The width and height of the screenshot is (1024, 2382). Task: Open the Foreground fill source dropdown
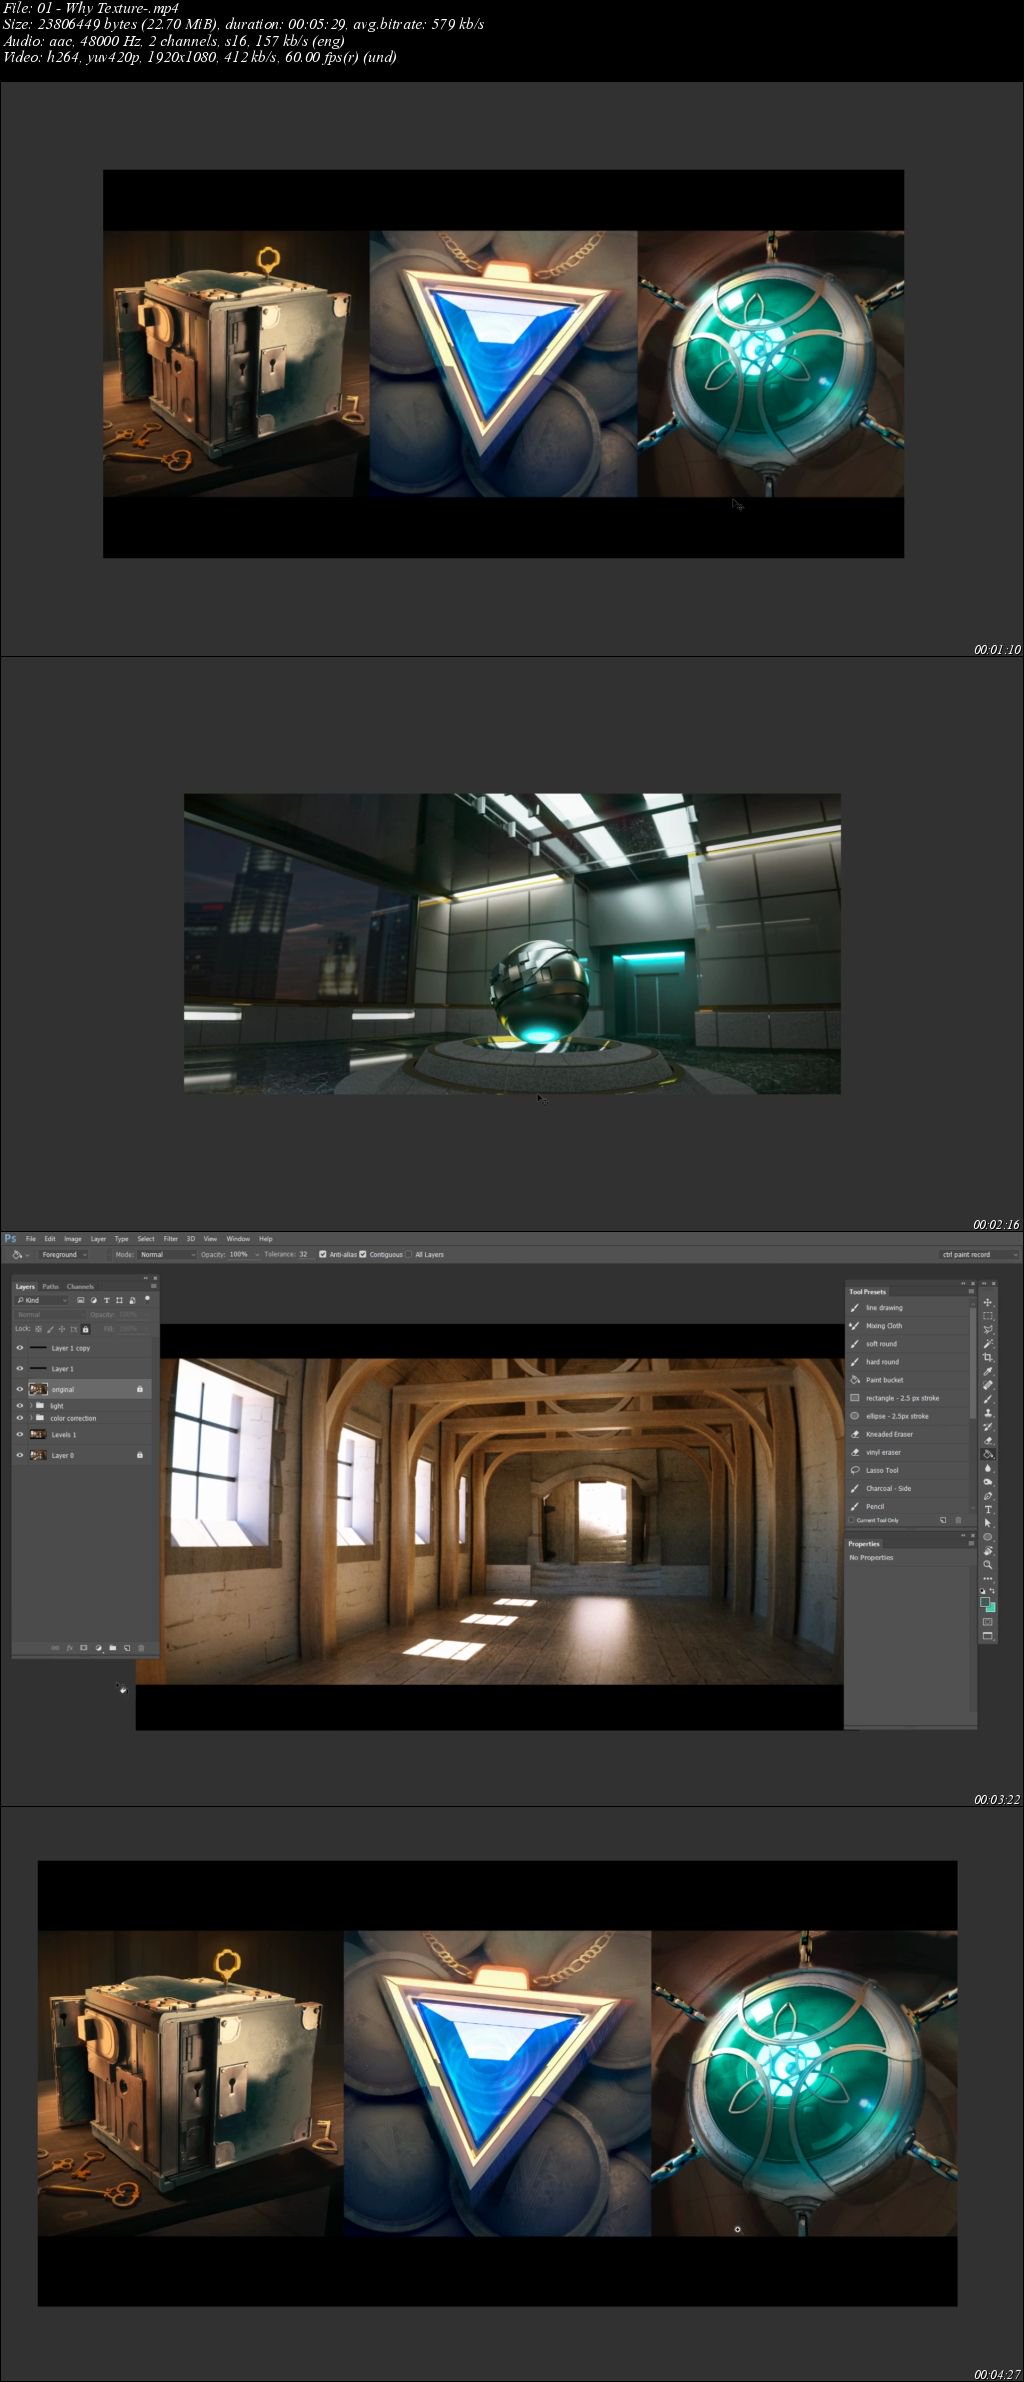point(64,1254)
